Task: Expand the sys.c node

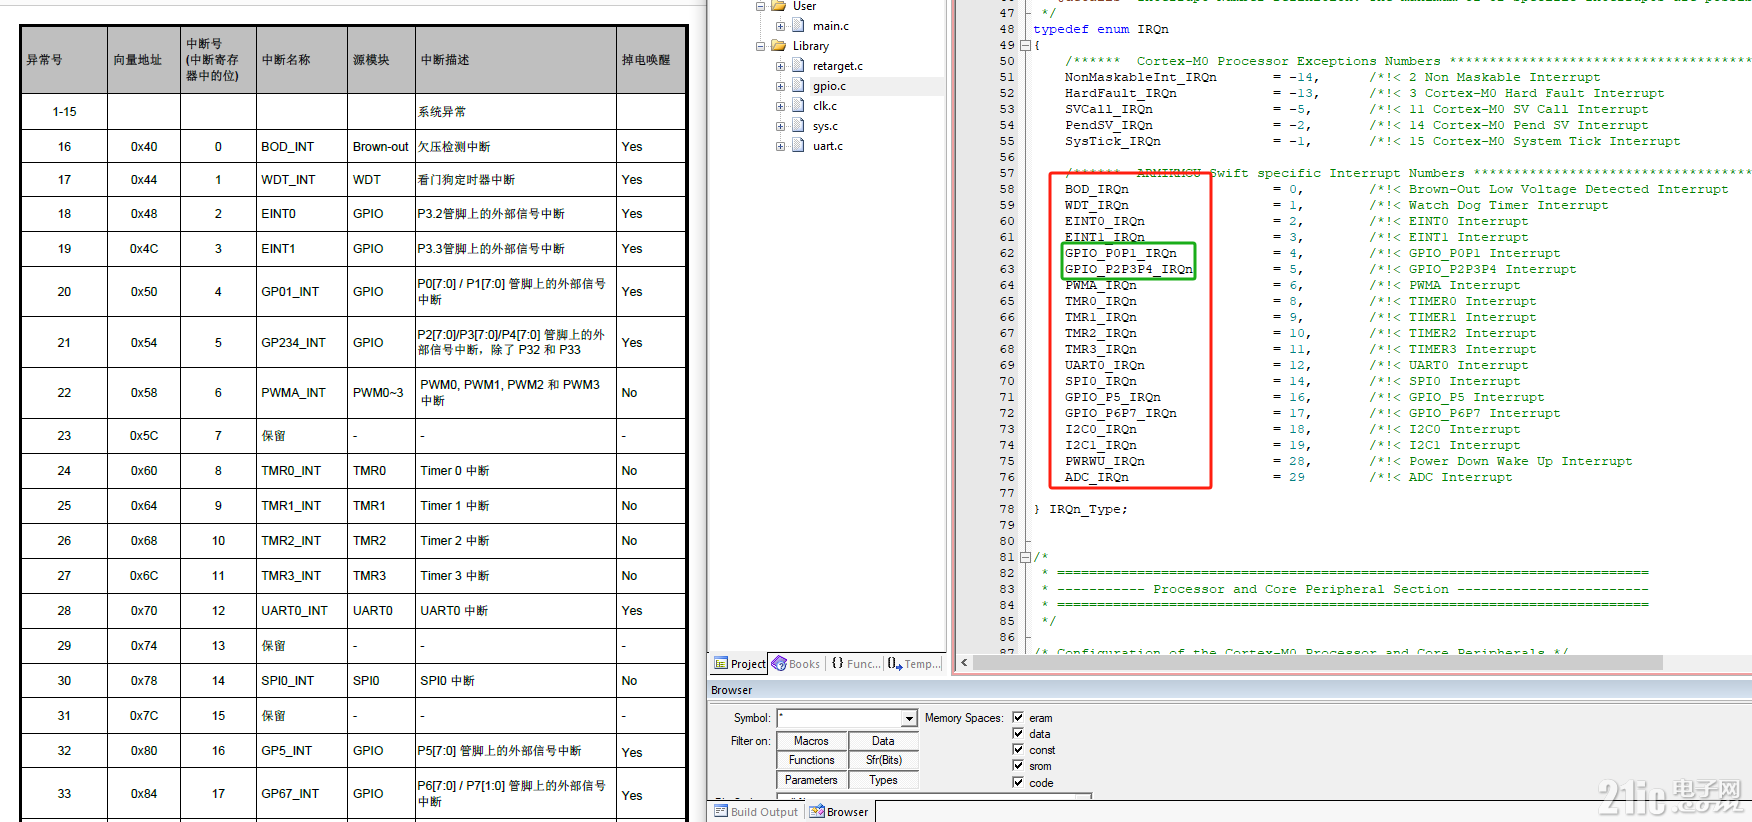Action: (780, 126)
